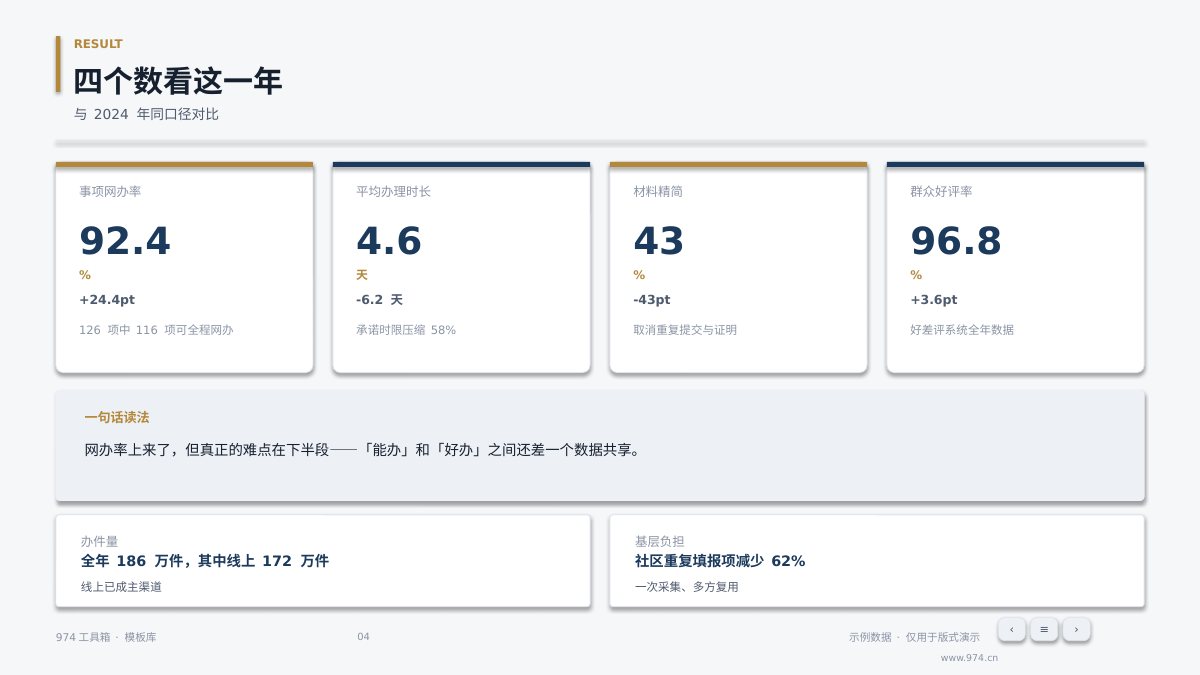The width and height of the screenshot is (1200, 675).
Task: Select the 平均办理时长 card label
Action: [393, 191]
